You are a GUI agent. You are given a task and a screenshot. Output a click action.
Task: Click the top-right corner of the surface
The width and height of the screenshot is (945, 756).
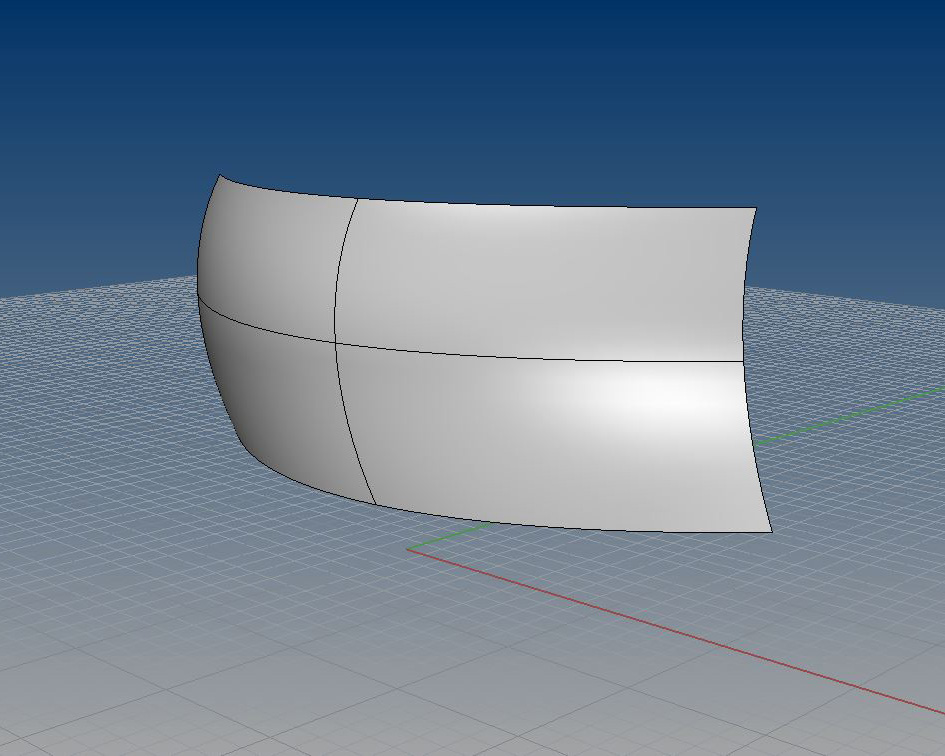(756, 208)
